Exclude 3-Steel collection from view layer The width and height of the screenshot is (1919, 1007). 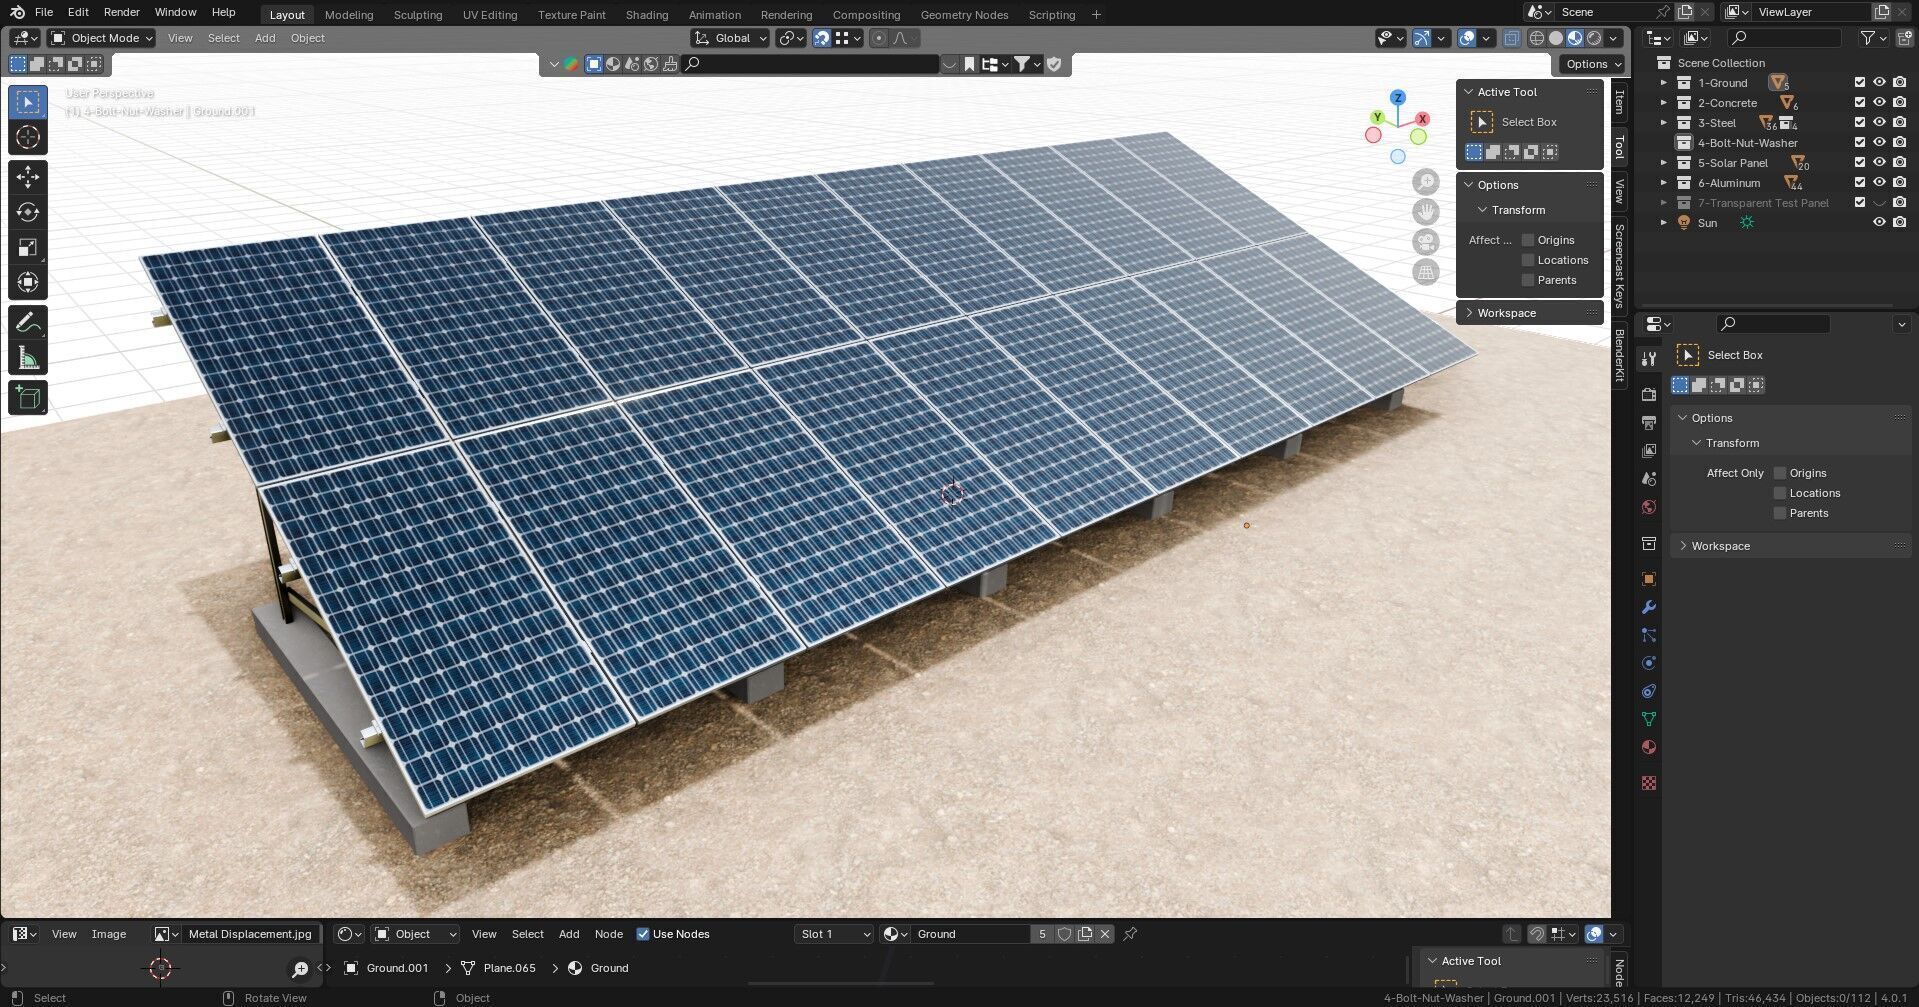click(x=1860, y=123)
